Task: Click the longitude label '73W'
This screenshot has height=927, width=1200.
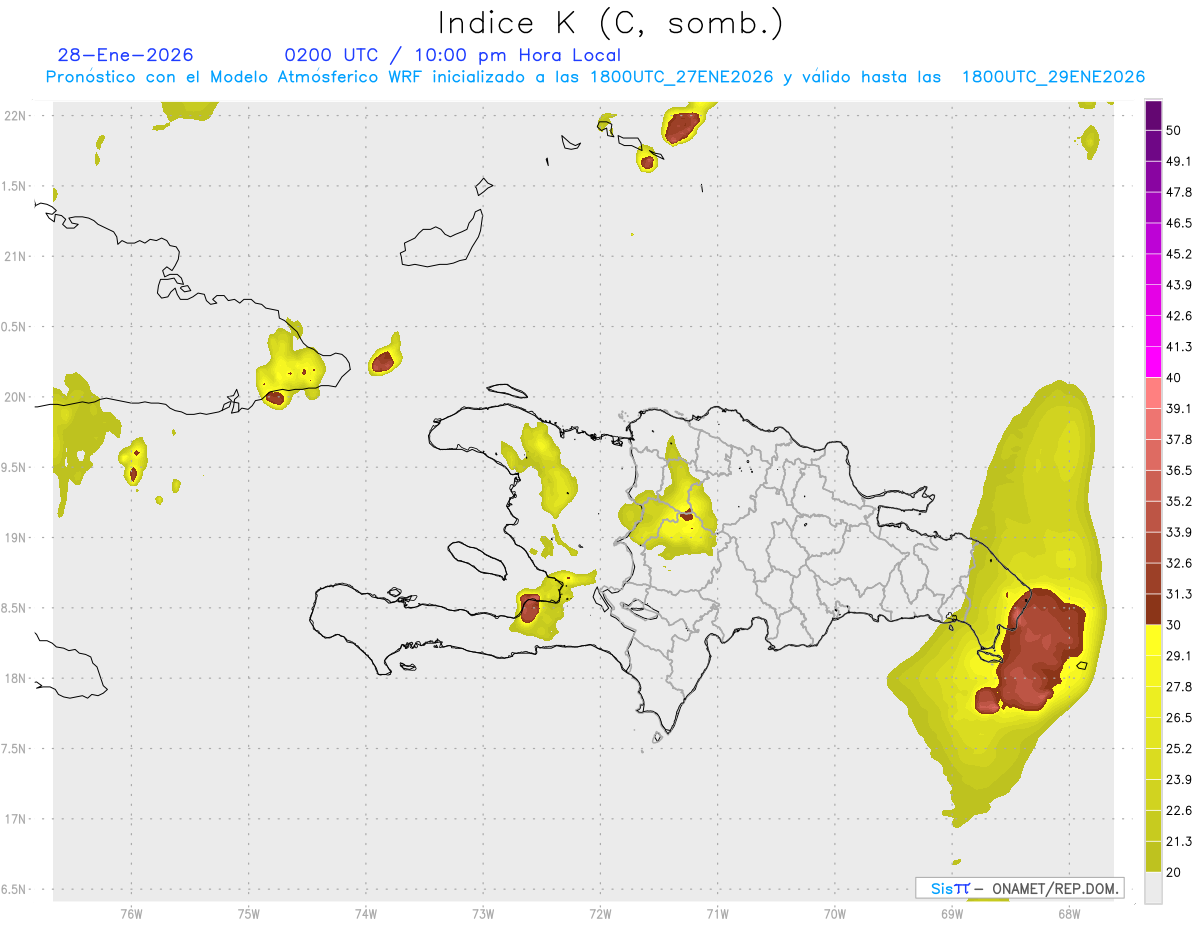Action: pyautogui.click(x=483, y=913)
